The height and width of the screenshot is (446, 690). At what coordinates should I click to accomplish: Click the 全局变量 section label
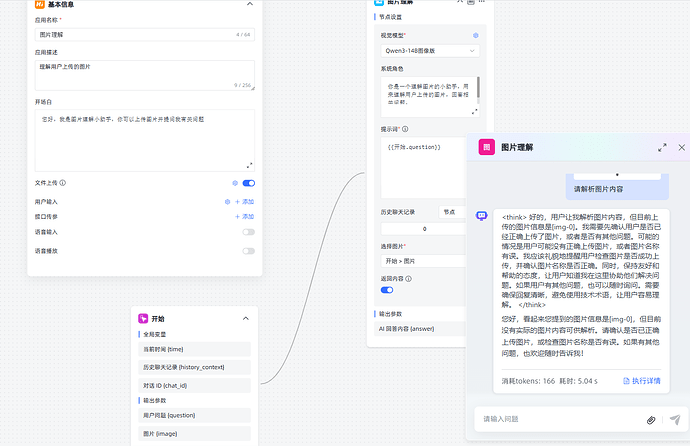[x=154, y=334]
